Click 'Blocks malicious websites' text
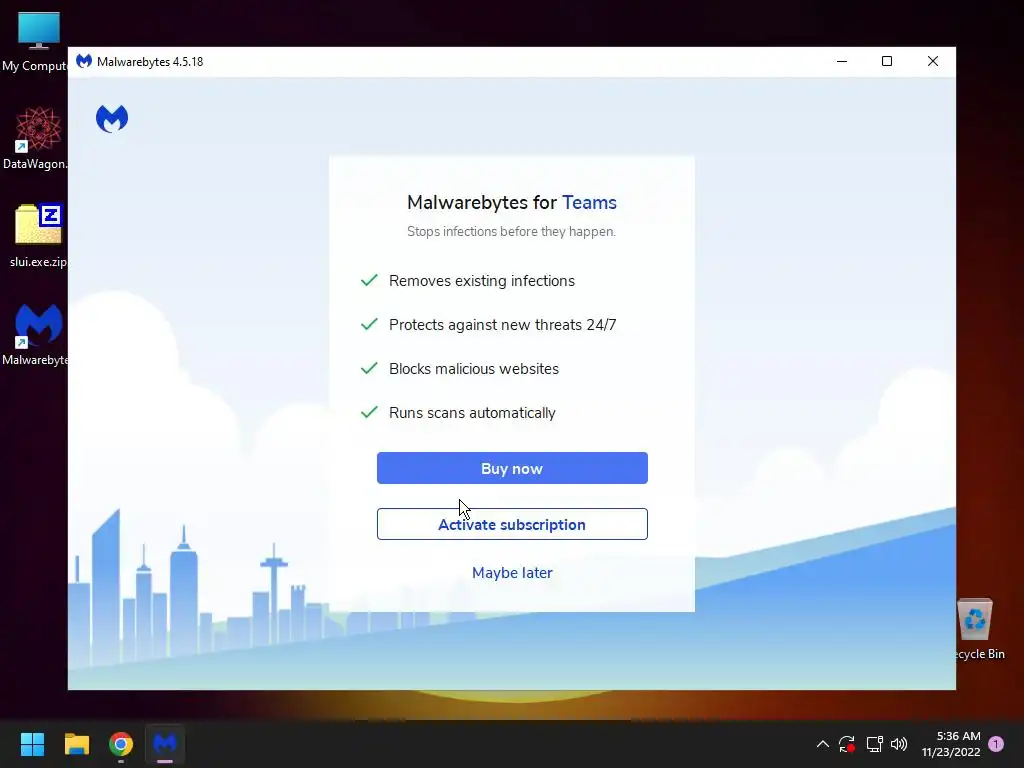This screenshot has height=768, width=1024. point(473,369)
